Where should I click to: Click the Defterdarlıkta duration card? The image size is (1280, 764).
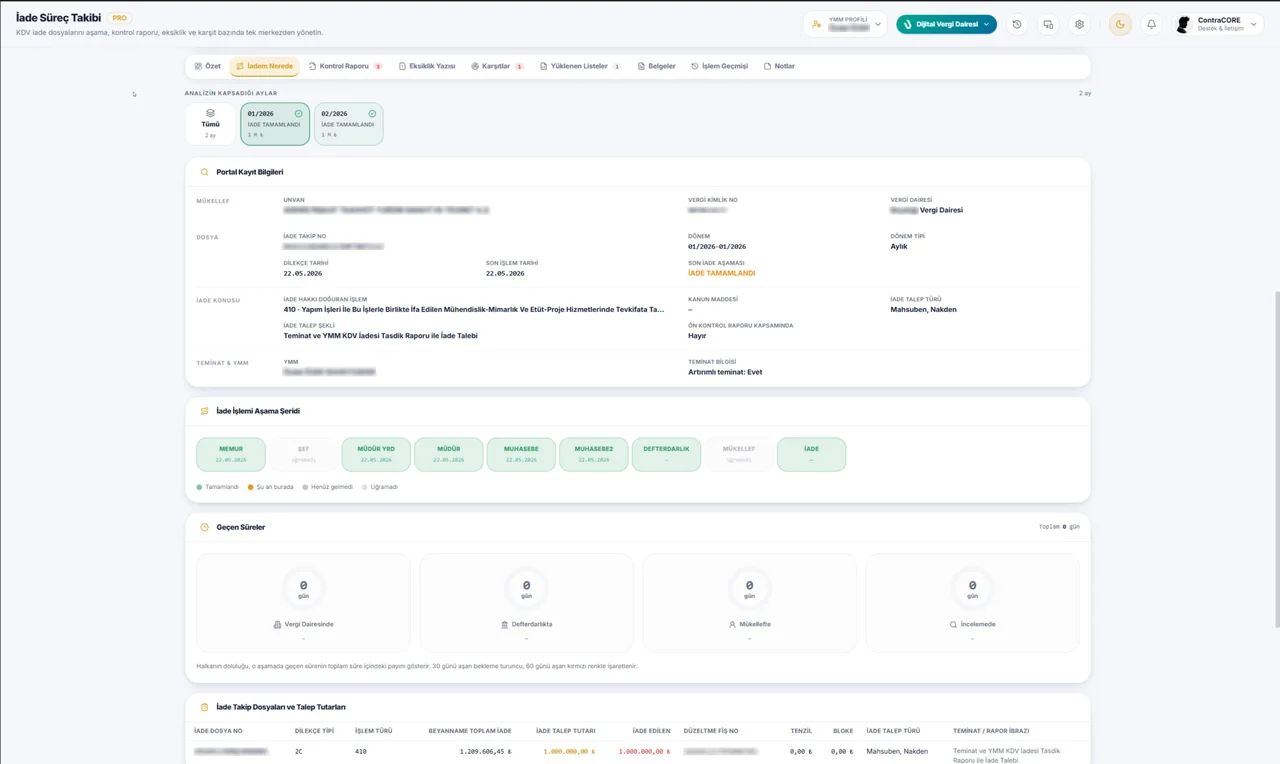526,603
